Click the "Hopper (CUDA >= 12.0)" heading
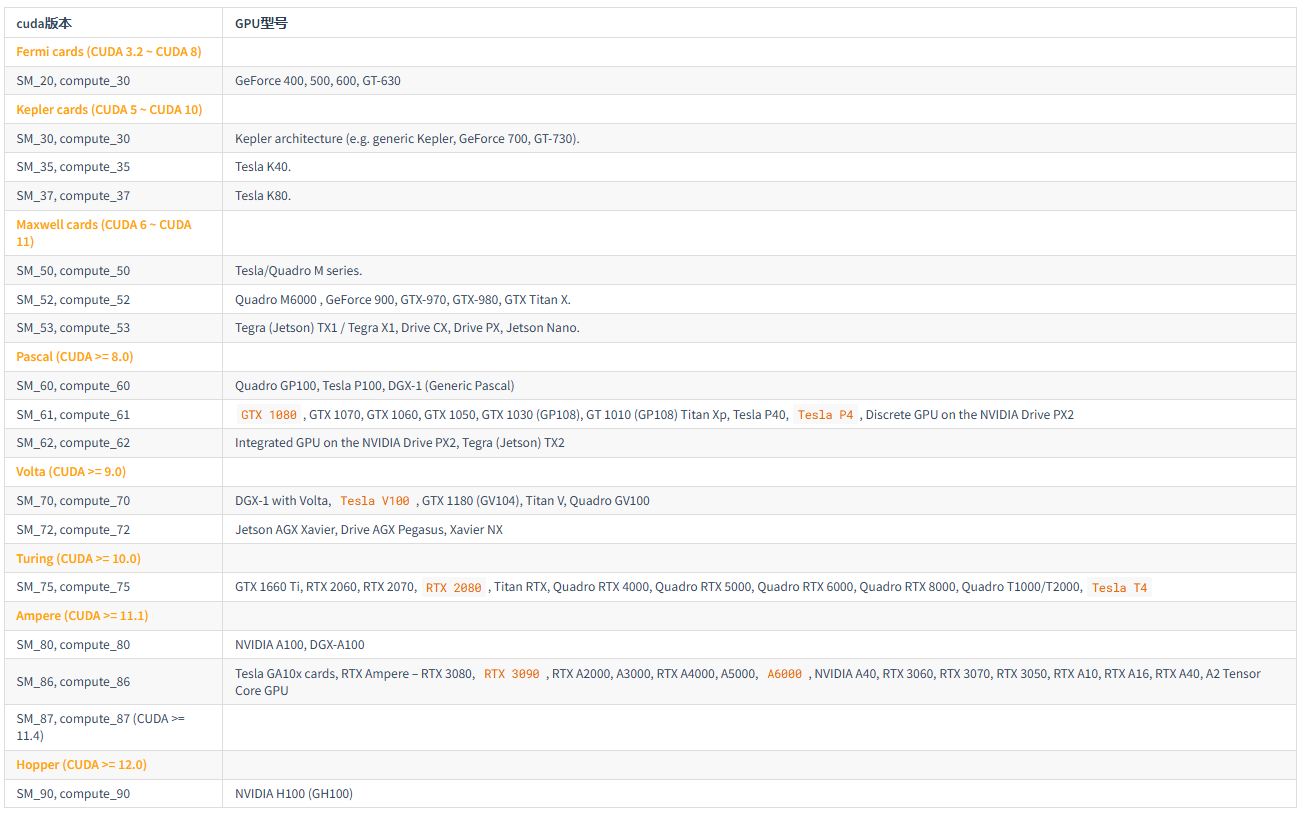Screen dimensions: 1307x817 (x=81, y=765)
